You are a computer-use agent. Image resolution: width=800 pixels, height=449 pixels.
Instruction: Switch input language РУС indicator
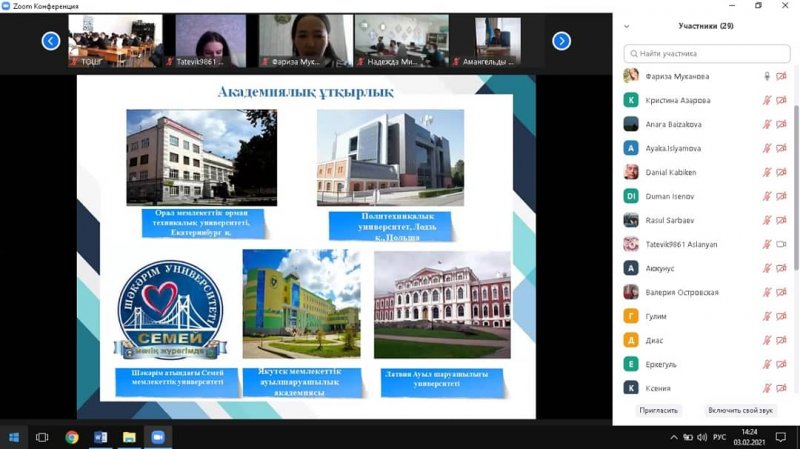(x=719, y=437)
